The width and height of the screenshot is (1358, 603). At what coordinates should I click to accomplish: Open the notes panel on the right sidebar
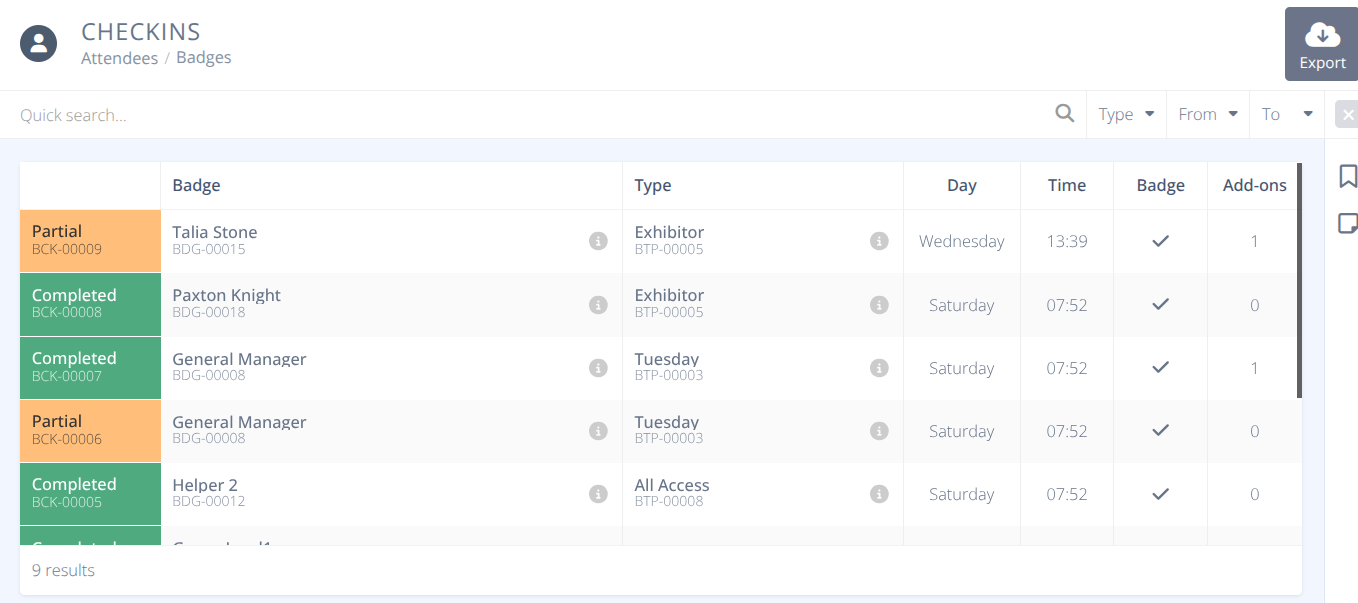(1348, 223)
